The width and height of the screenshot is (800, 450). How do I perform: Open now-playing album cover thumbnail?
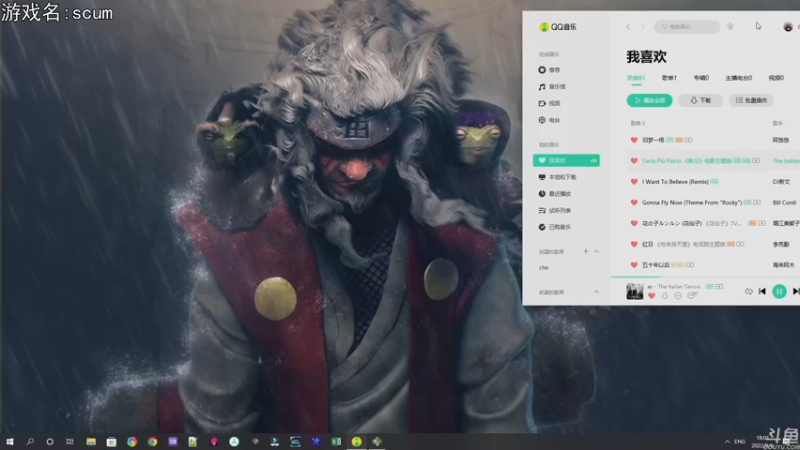[x=635, y=291]
